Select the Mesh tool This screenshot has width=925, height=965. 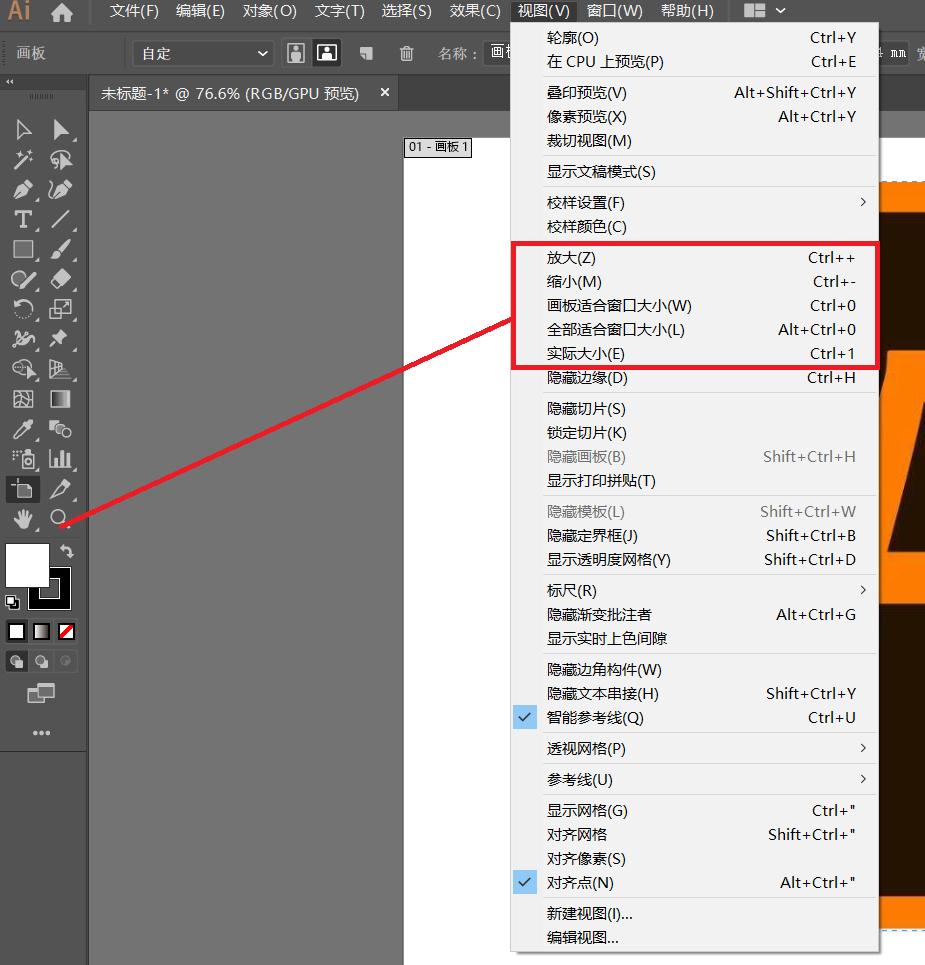pyautogui.click(x=23, y=399)
